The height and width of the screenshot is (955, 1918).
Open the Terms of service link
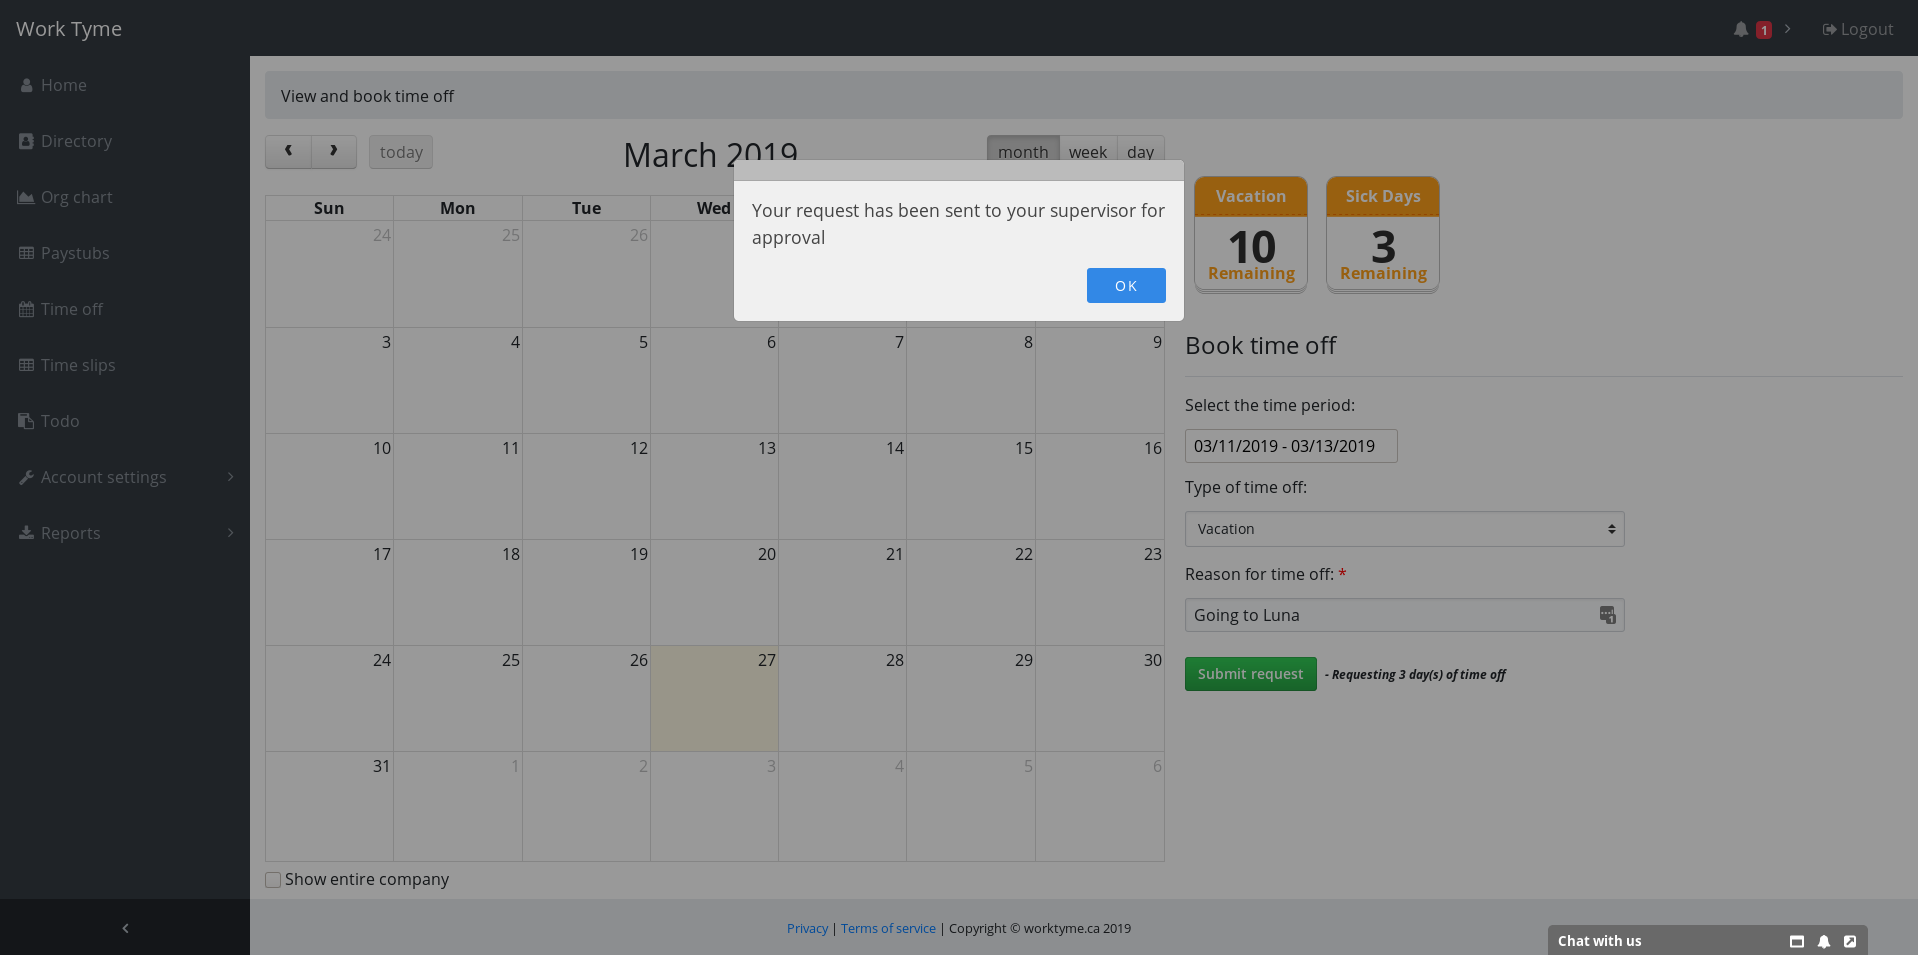click(x=887, y=928)
